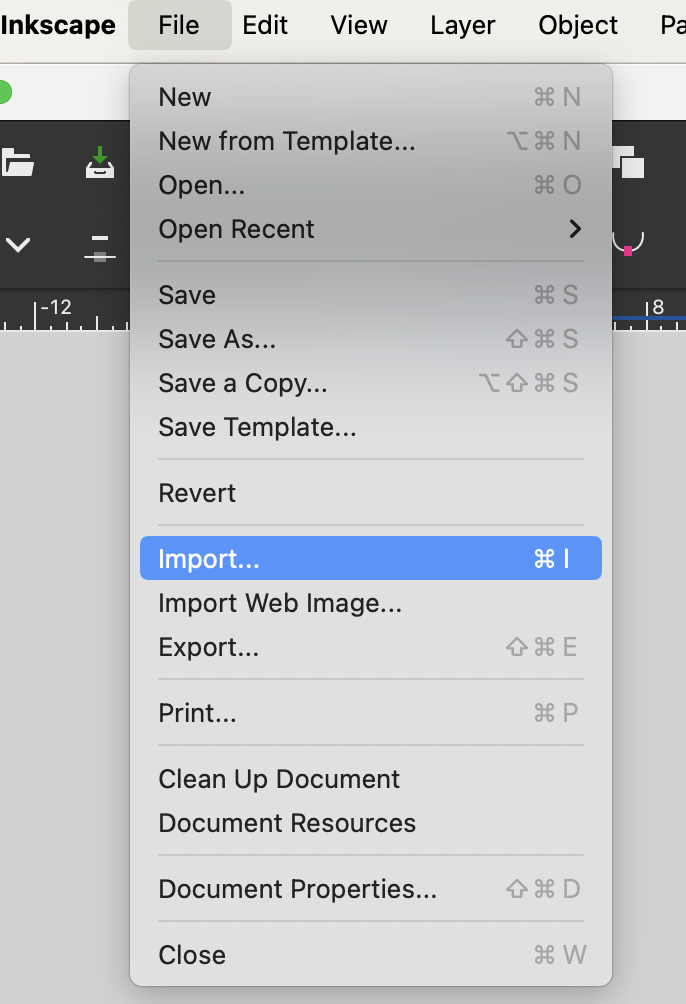Expand the chevron dropdown in the toolbar
The image size is (686, 1004).
[x=18, y=244]
